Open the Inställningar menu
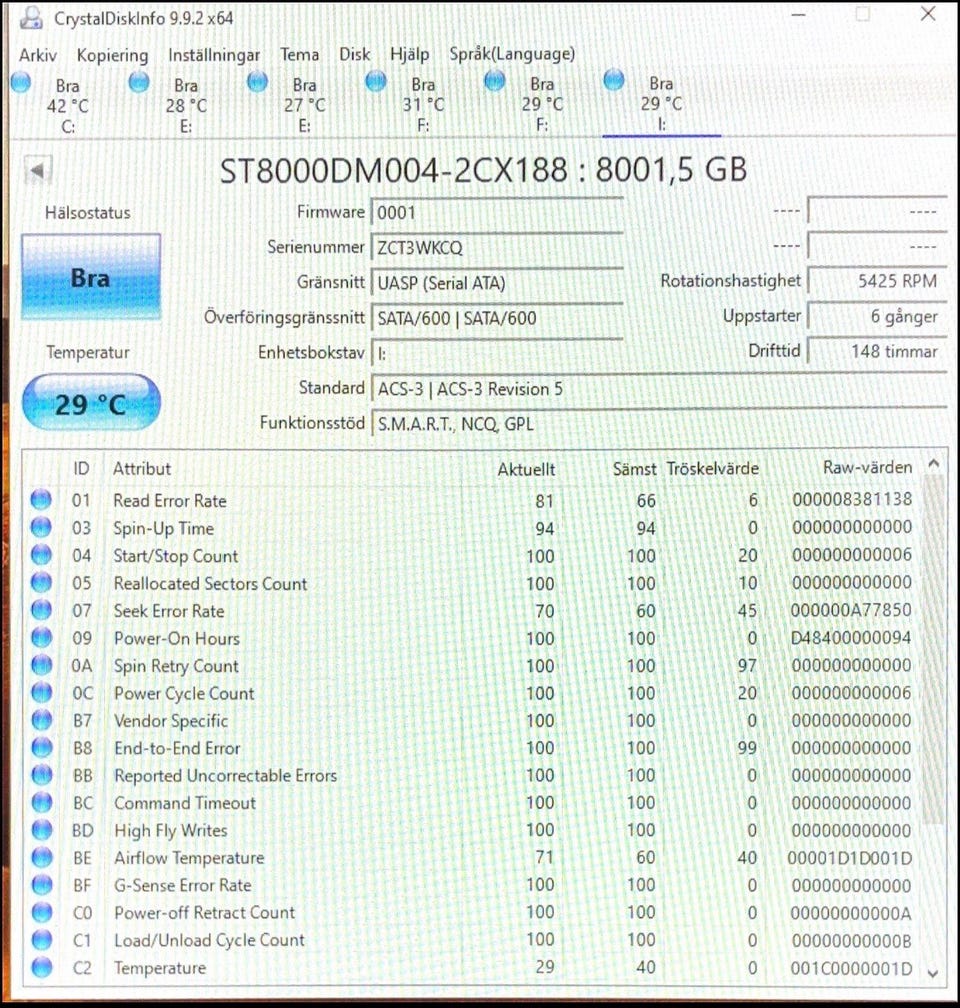Image resolution: width=960 pixels, height=1008 pixels. point(213,55)
